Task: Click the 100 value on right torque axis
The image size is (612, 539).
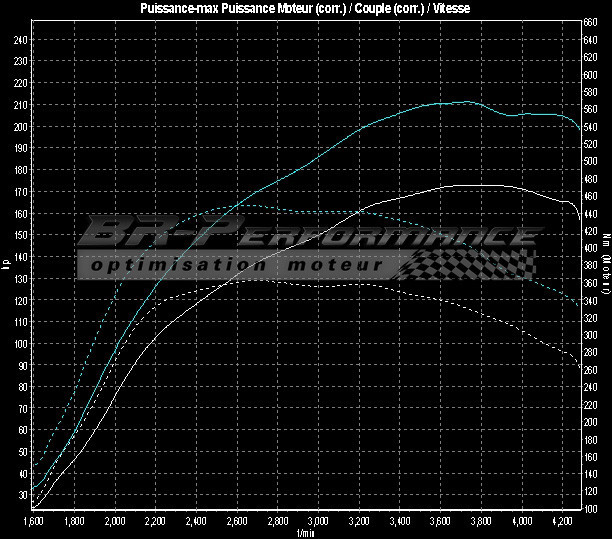Action: [x=592, y=509]
